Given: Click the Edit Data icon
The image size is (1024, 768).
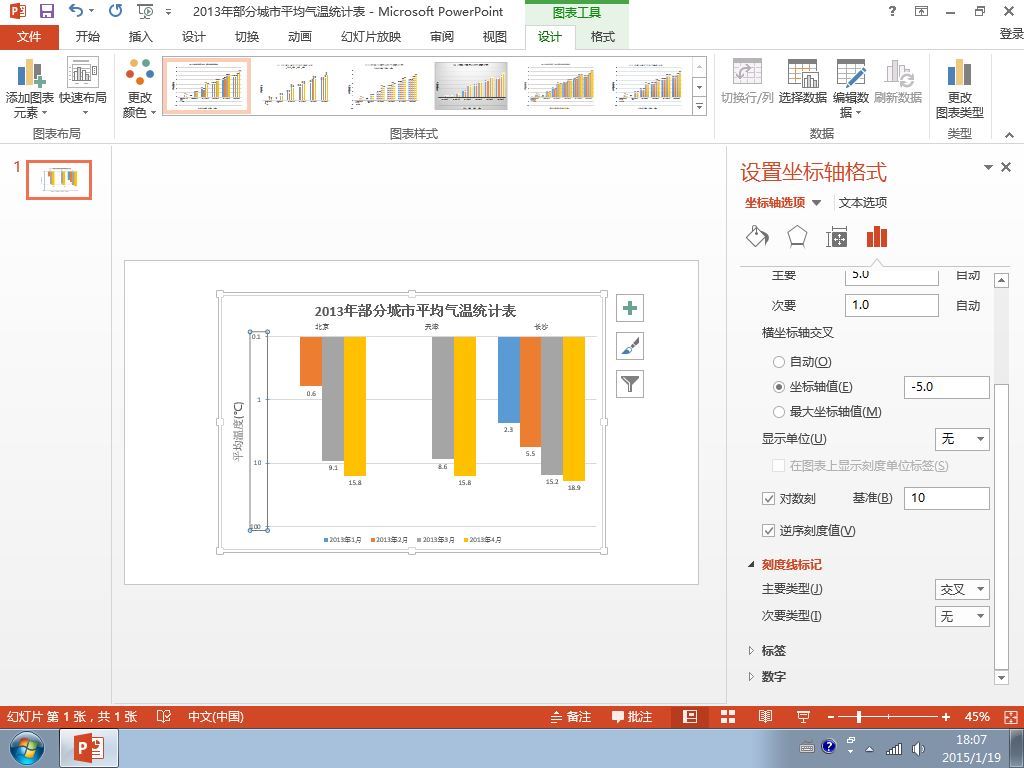Looking at the screenshot, I should pyautogui.click(x=851, y=88).
